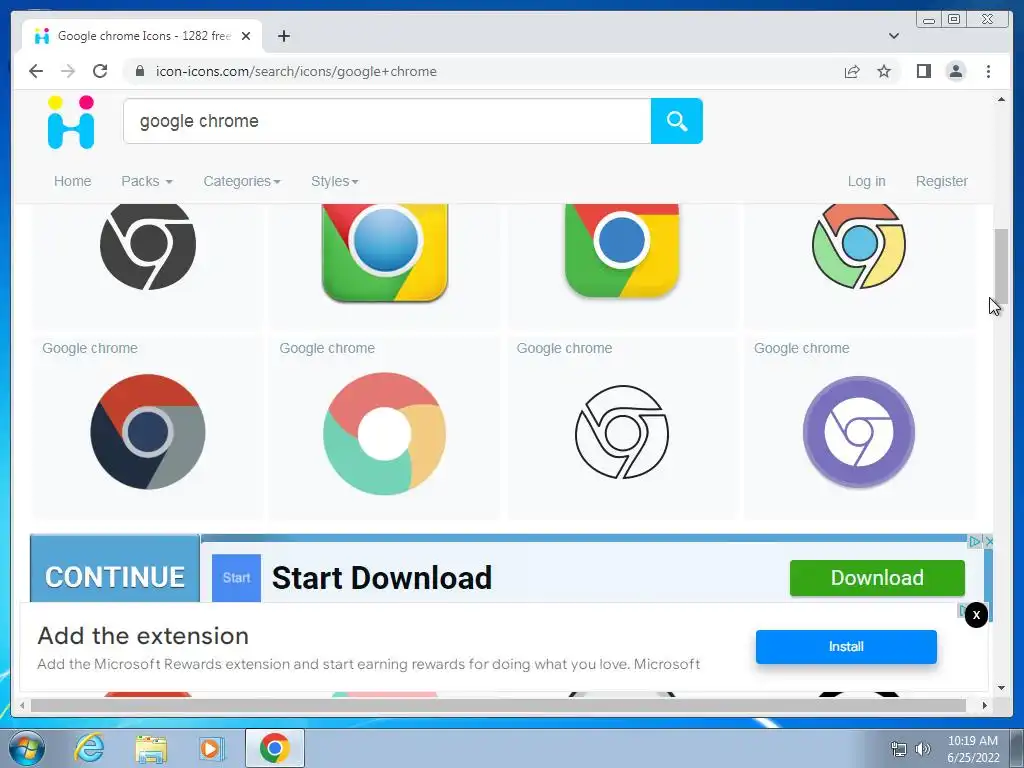1024x768 pixels.
Task: View the site security padlock info
Action: [139, 71]
